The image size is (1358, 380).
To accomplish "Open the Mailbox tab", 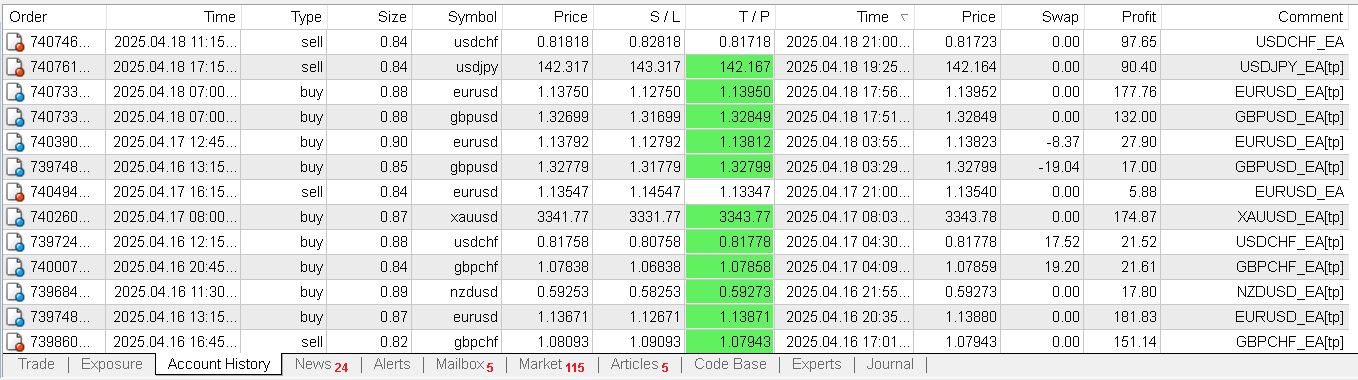I will (465, 365).
